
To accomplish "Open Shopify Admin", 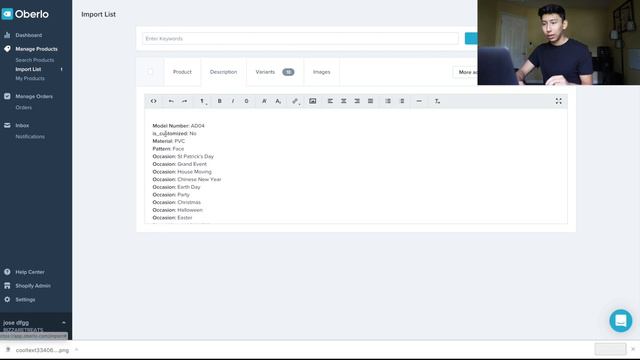I will 33,286.
